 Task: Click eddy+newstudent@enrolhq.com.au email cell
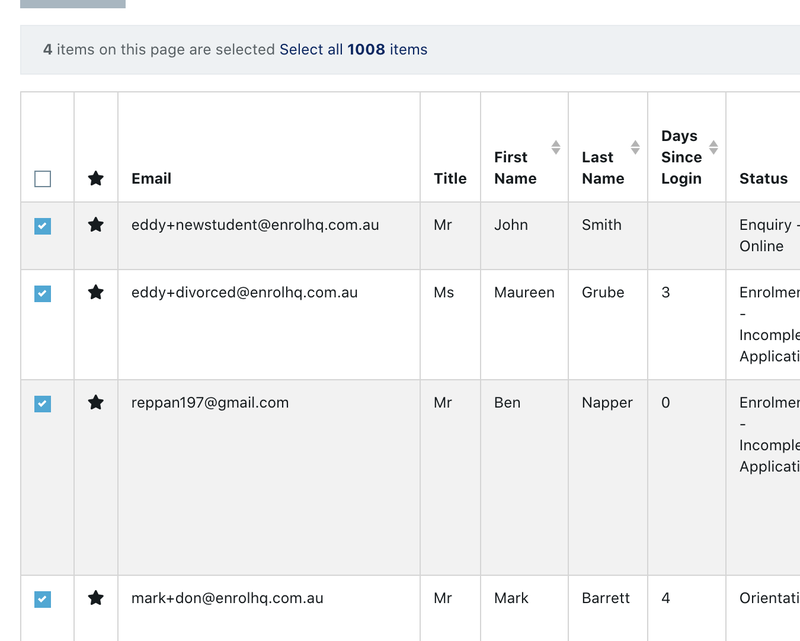[255, 225]
